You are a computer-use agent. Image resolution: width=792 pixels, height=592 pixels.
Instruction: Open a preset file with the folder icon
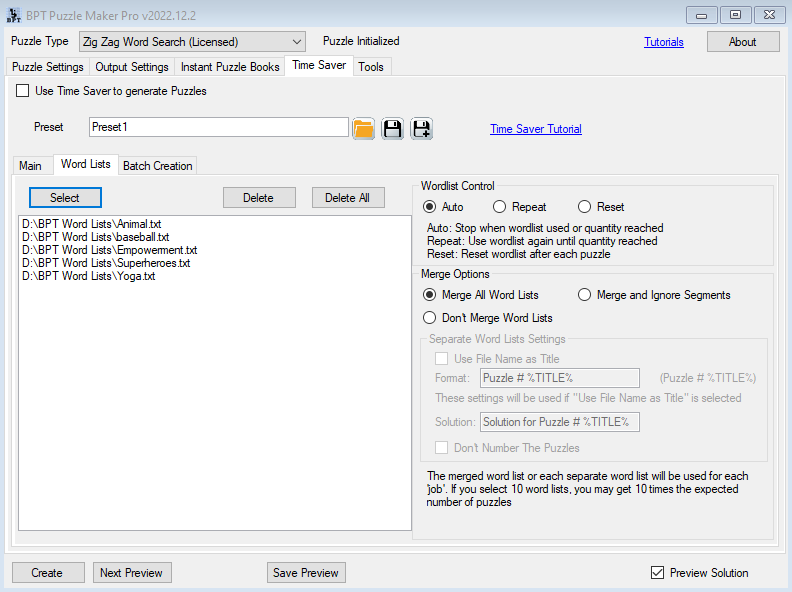(363, 128)
